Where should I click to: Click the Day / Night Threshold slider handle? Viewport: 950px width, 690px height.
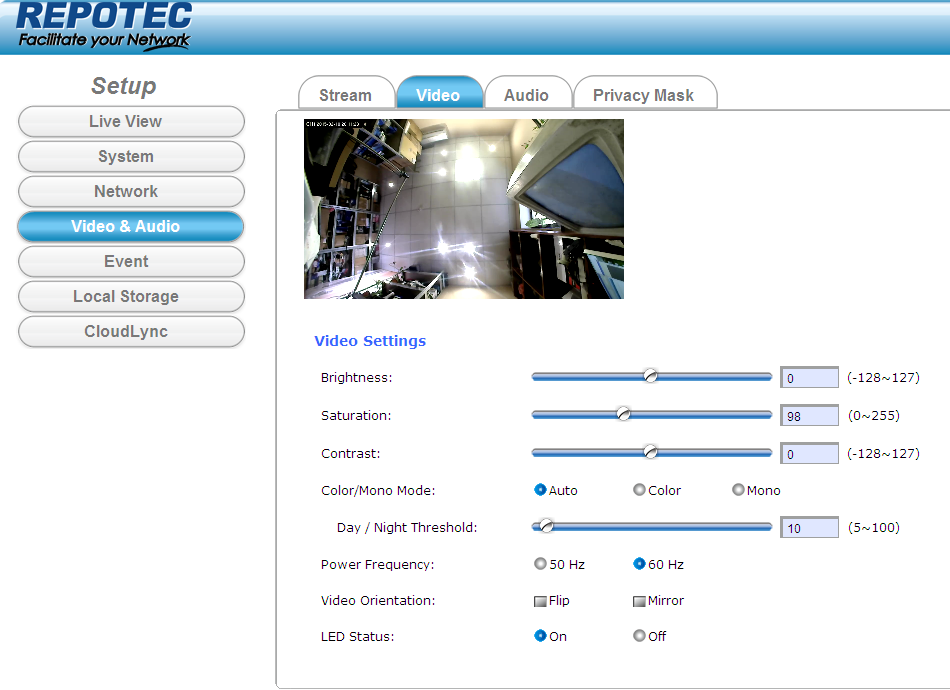point(546,526)
